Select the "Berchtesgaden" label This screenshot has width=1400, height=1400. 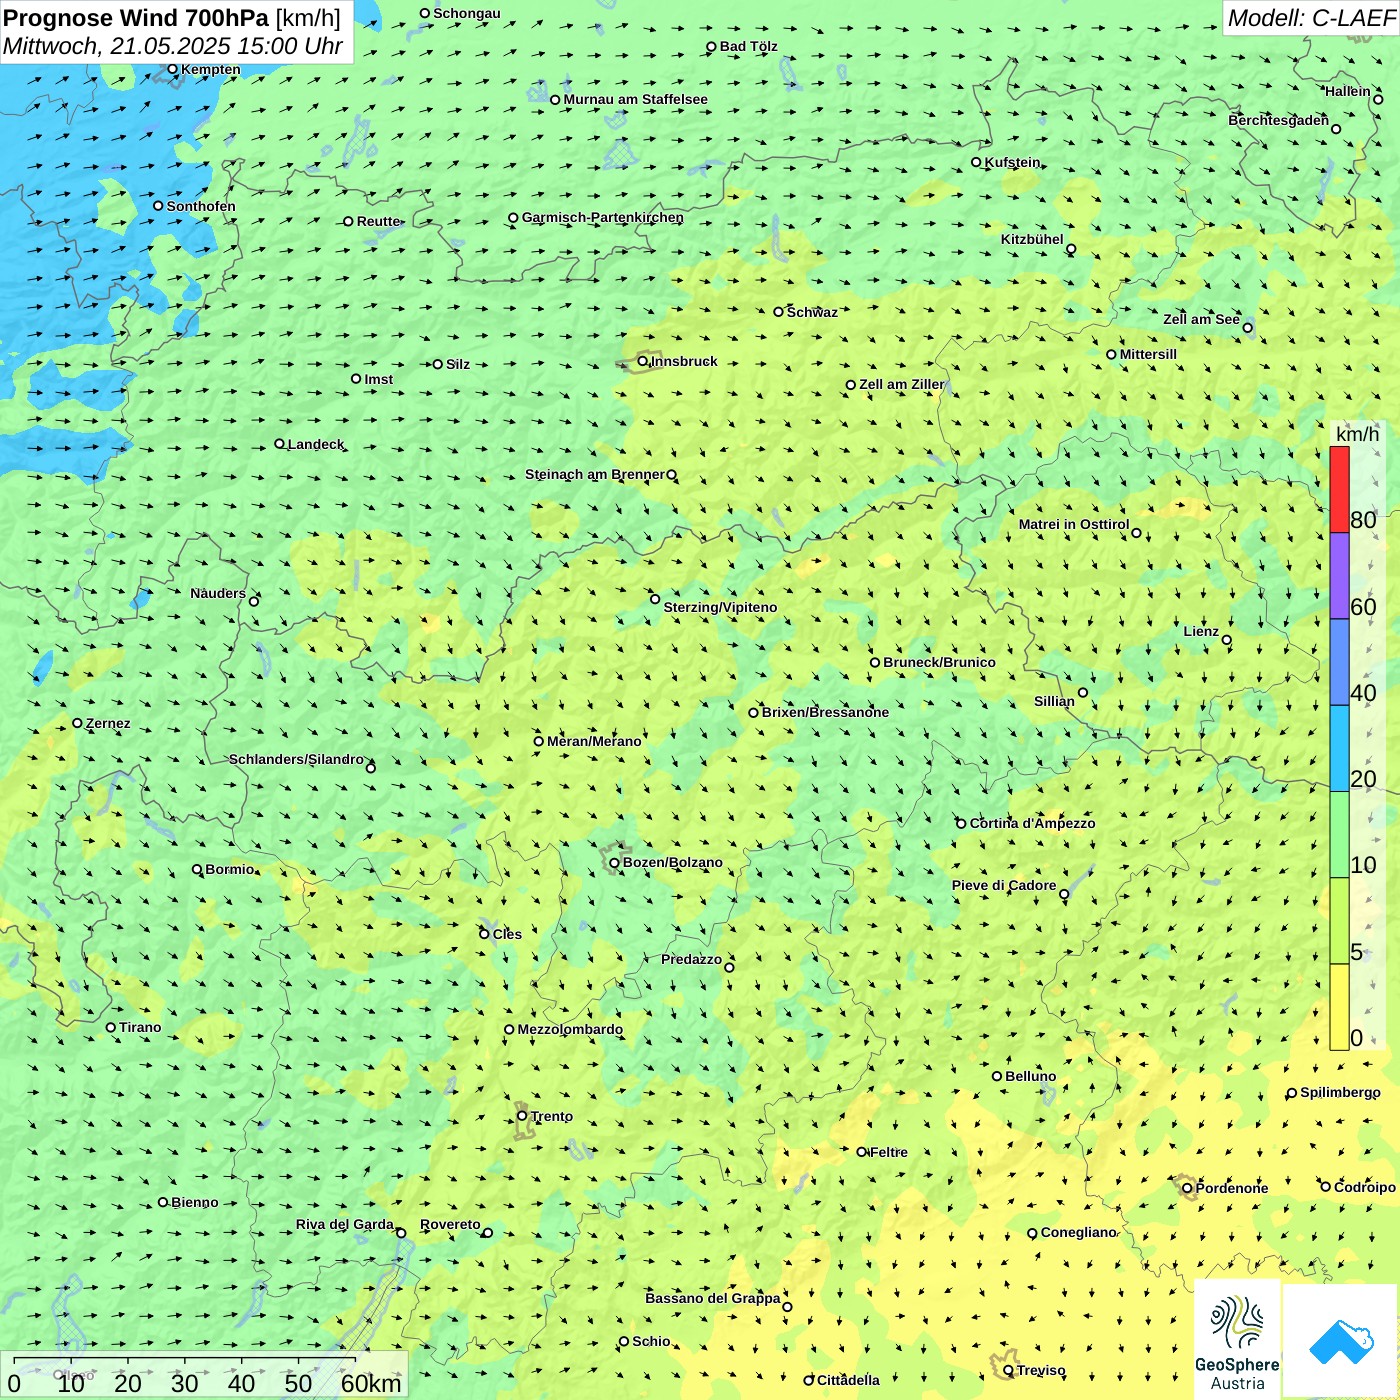click(x=1279, y=120)
